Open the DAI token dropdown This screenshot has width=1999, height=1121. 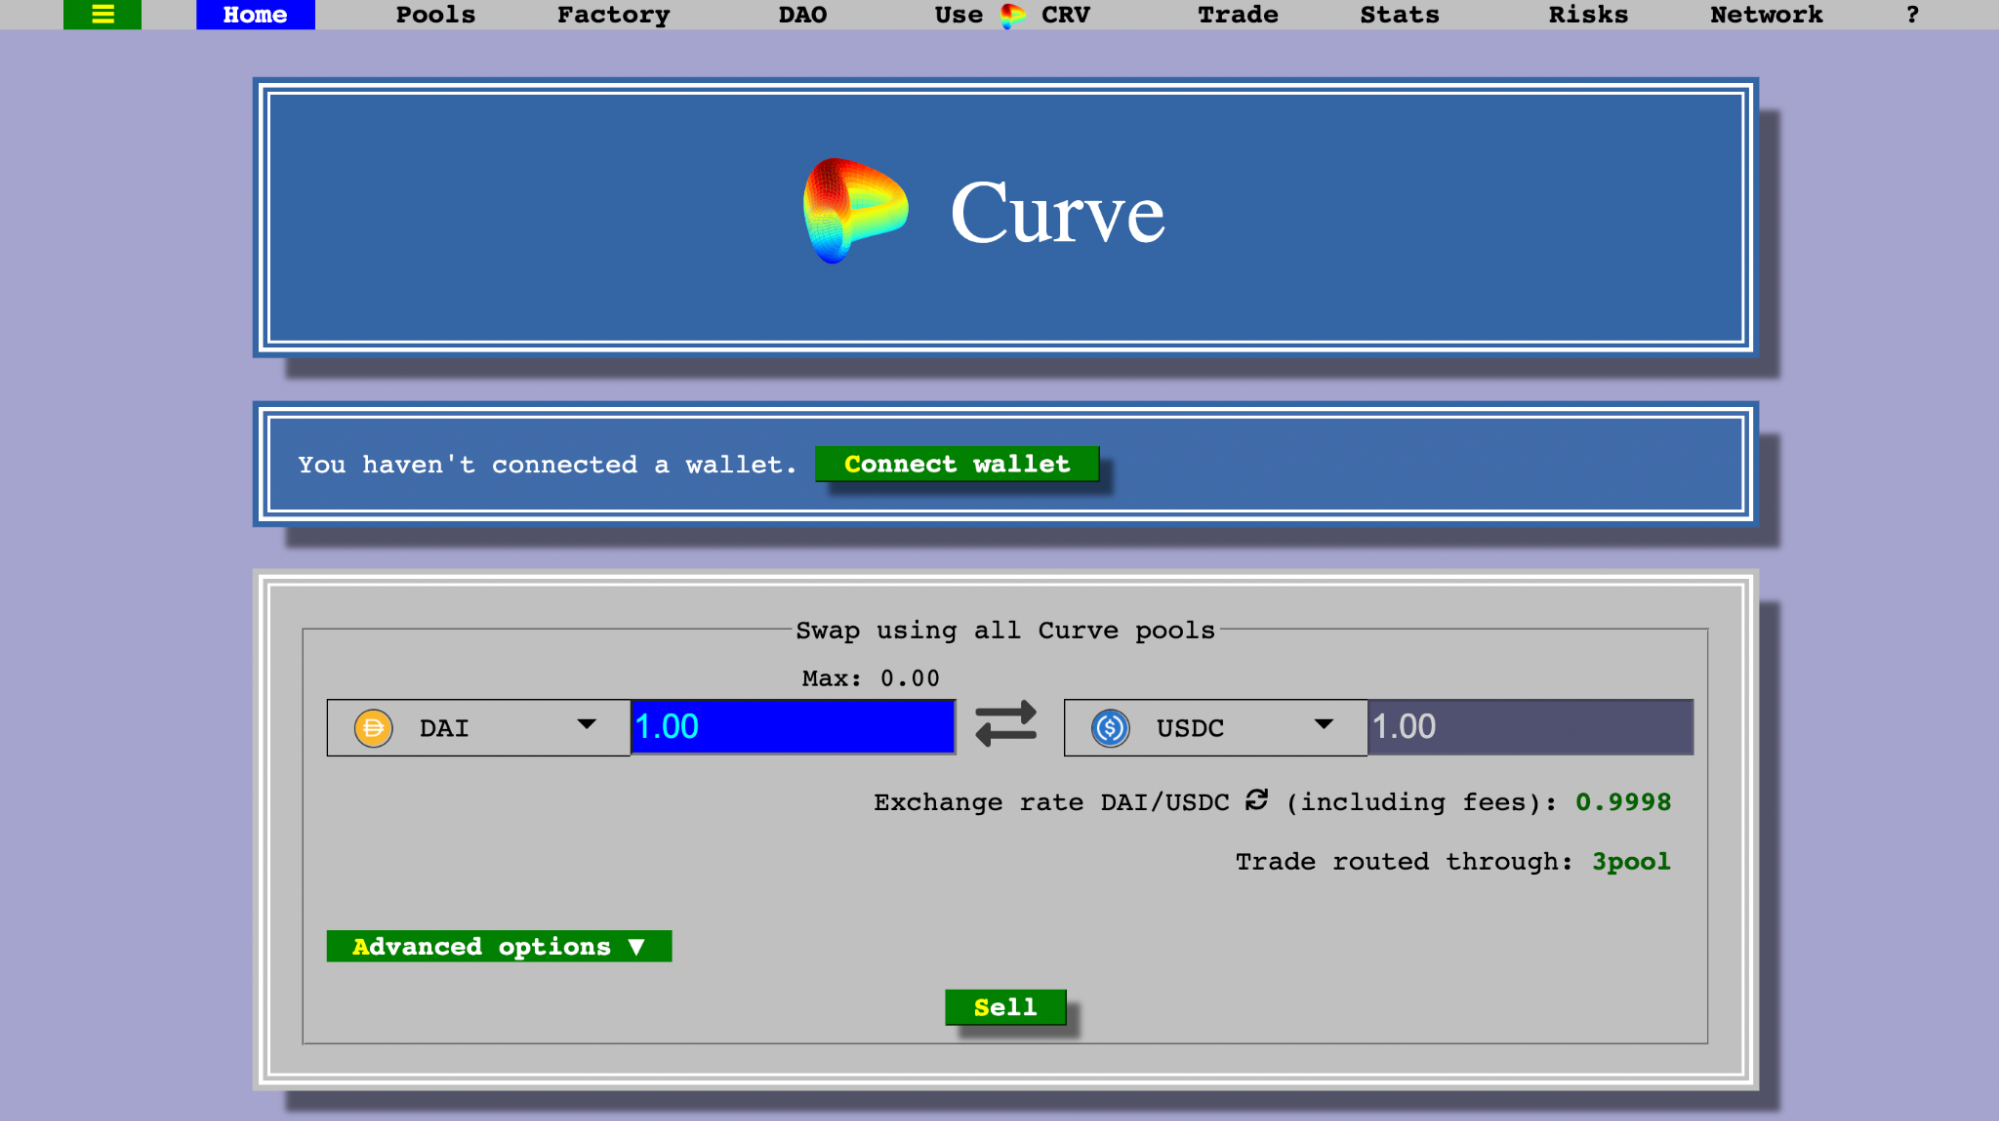[x=478, y=728]
